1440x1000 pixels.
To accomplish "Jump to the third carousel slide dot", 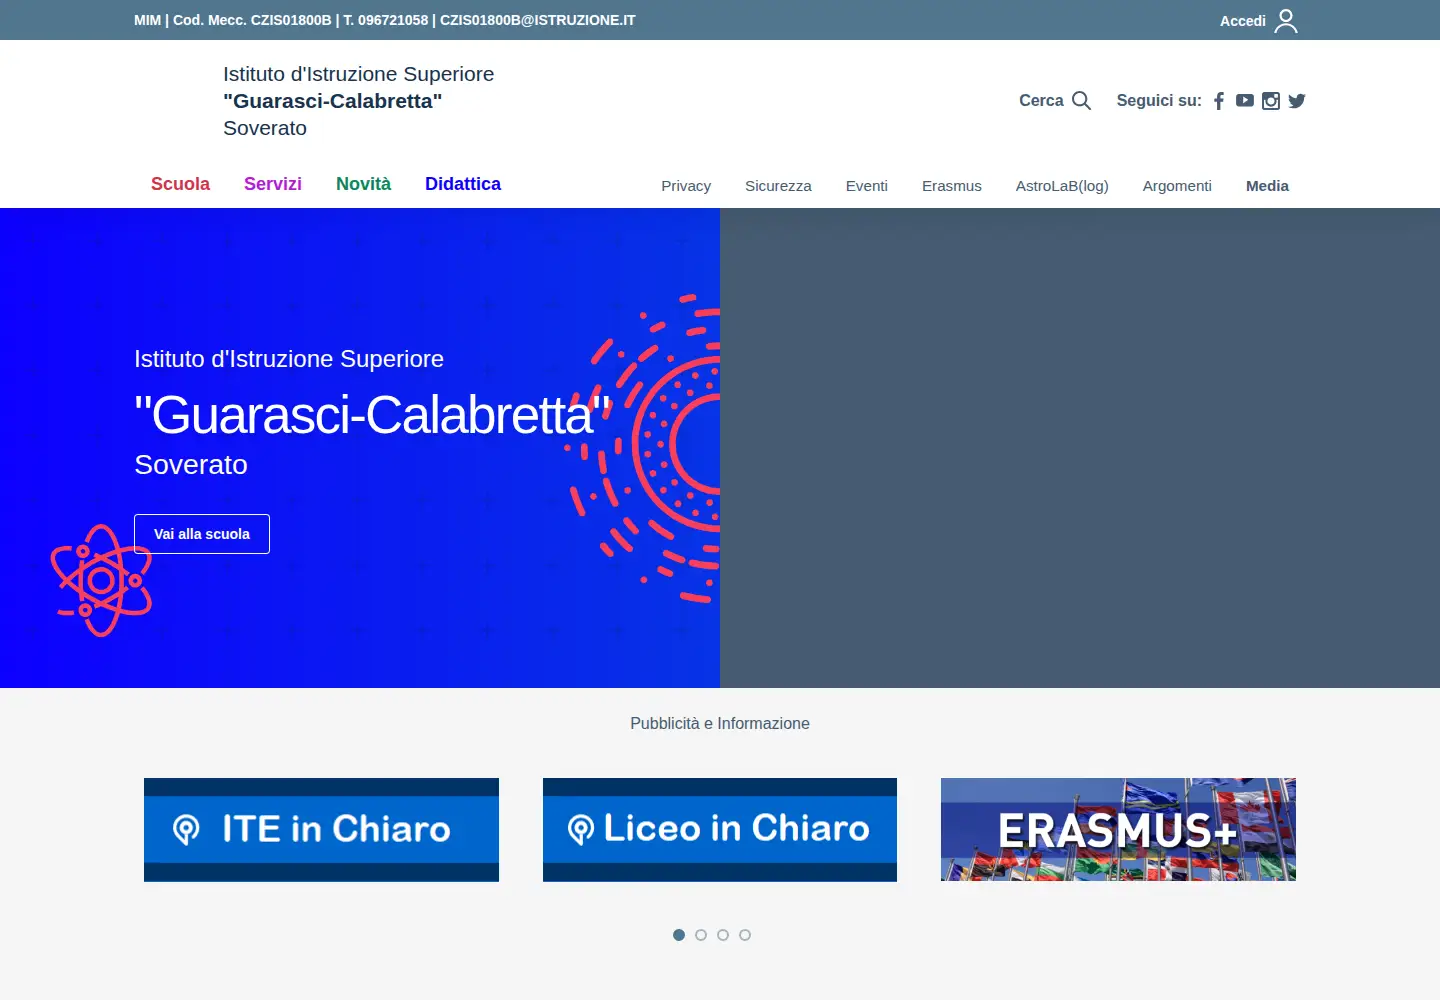I will [723, 935].
